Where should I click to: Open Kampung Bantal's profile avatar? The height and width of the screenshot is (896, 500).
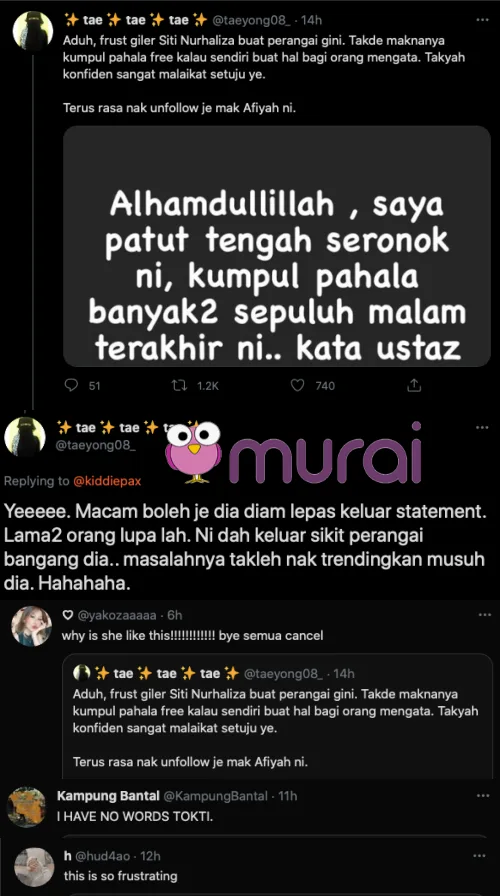click(26, 807)
